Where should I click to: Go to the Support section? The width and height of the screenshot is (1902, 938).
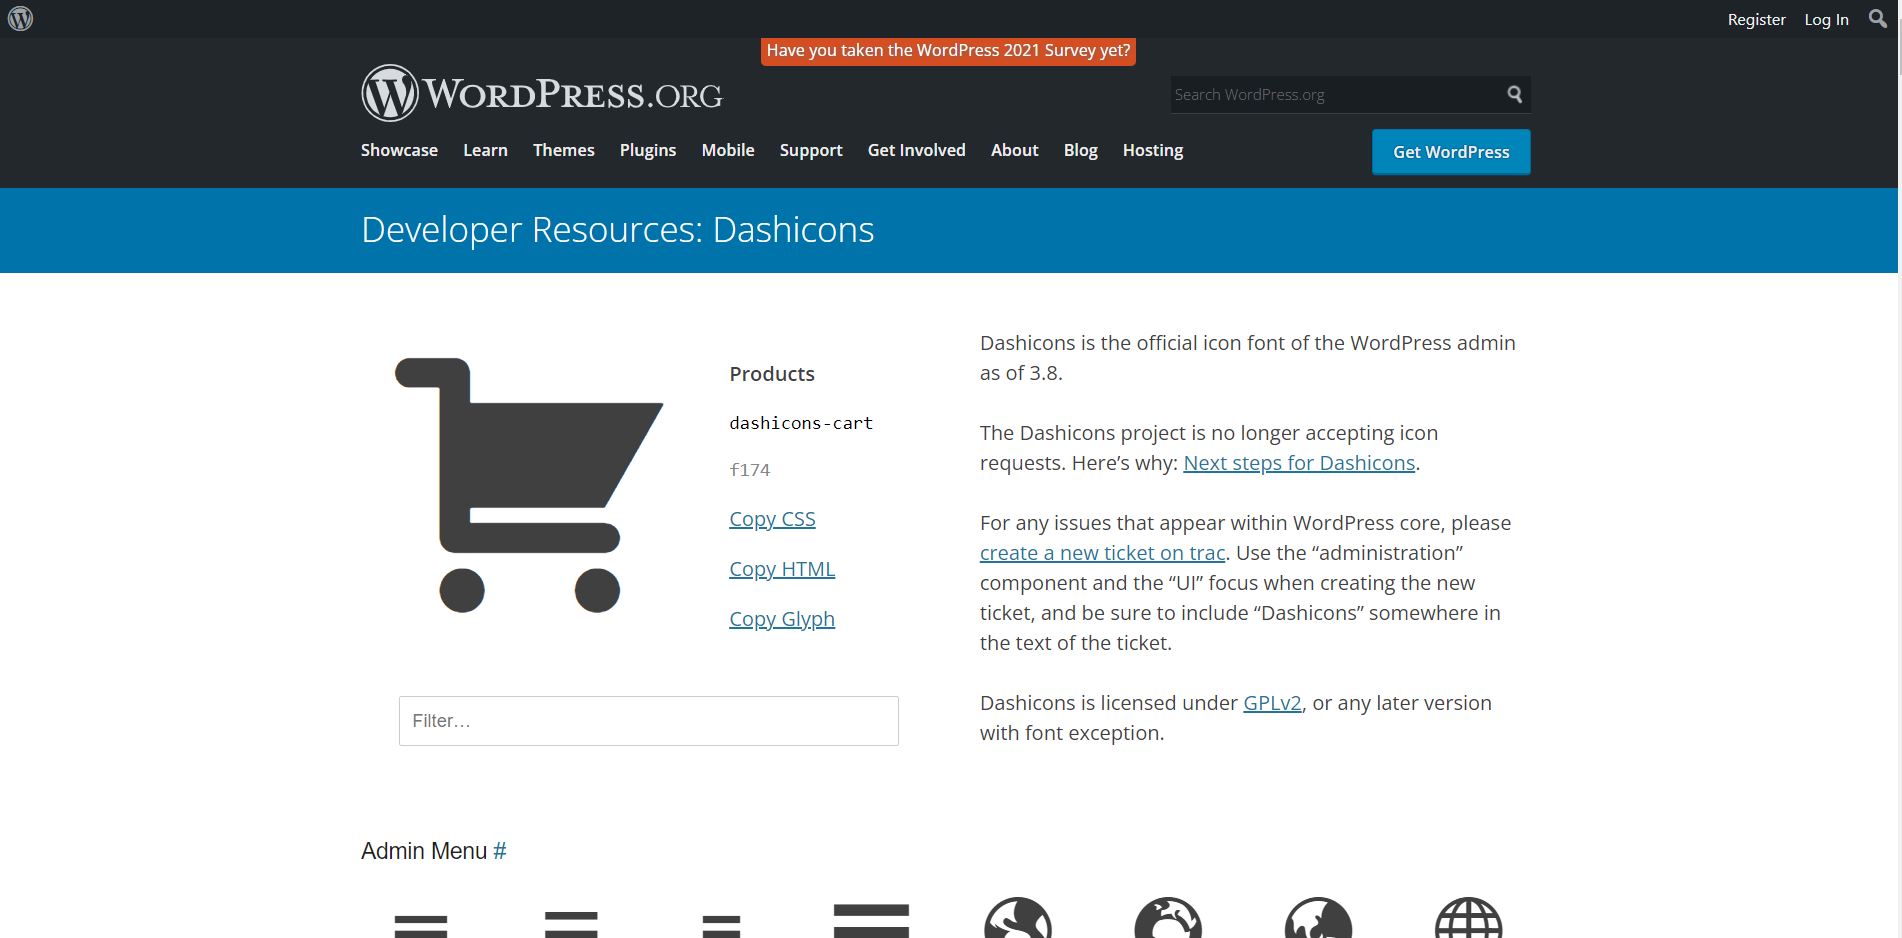(810, 150)
